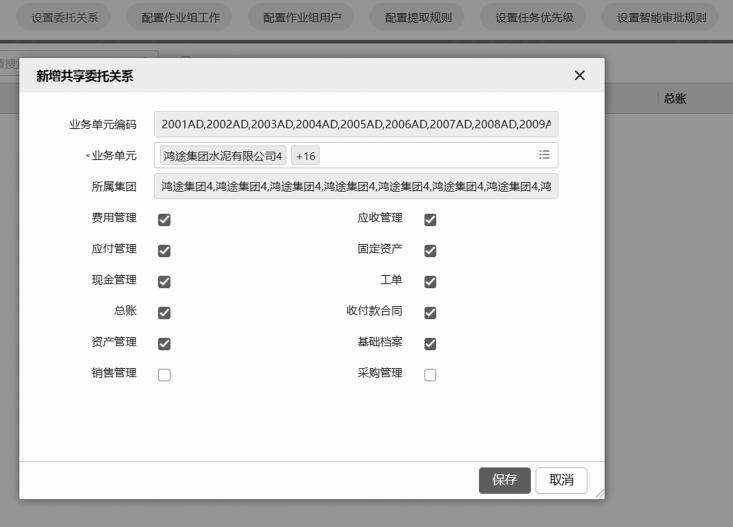Open the business unit list picker icon
Screen dimensions: 733x527
point(544,155)
